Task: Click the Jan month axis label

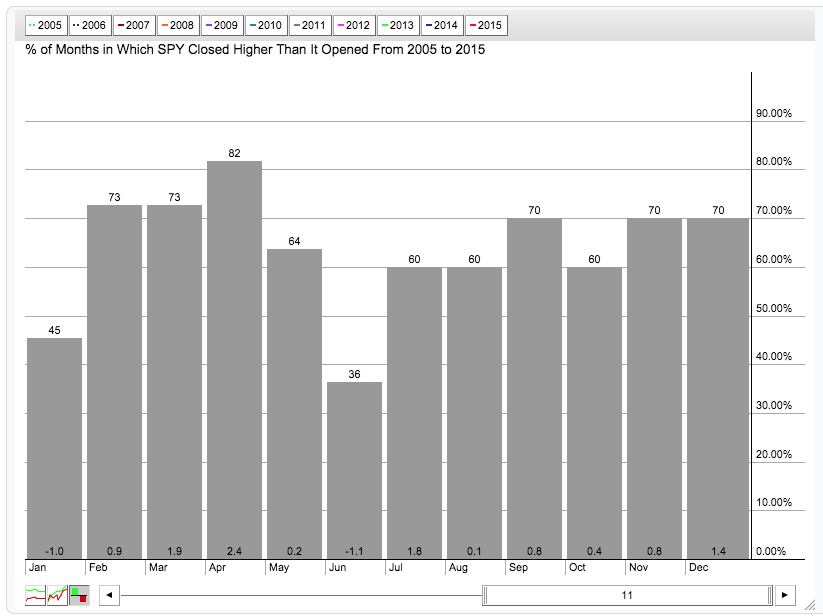Action: click(x=37, y=567)
